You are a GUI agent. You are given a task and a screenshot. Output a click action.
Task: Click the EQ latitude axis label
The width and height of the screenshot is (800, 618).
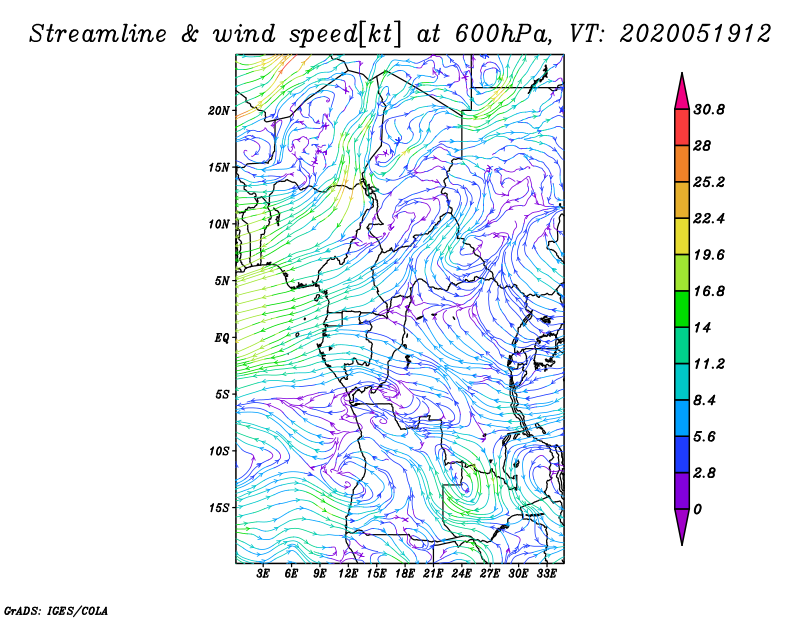pos(222,337)
